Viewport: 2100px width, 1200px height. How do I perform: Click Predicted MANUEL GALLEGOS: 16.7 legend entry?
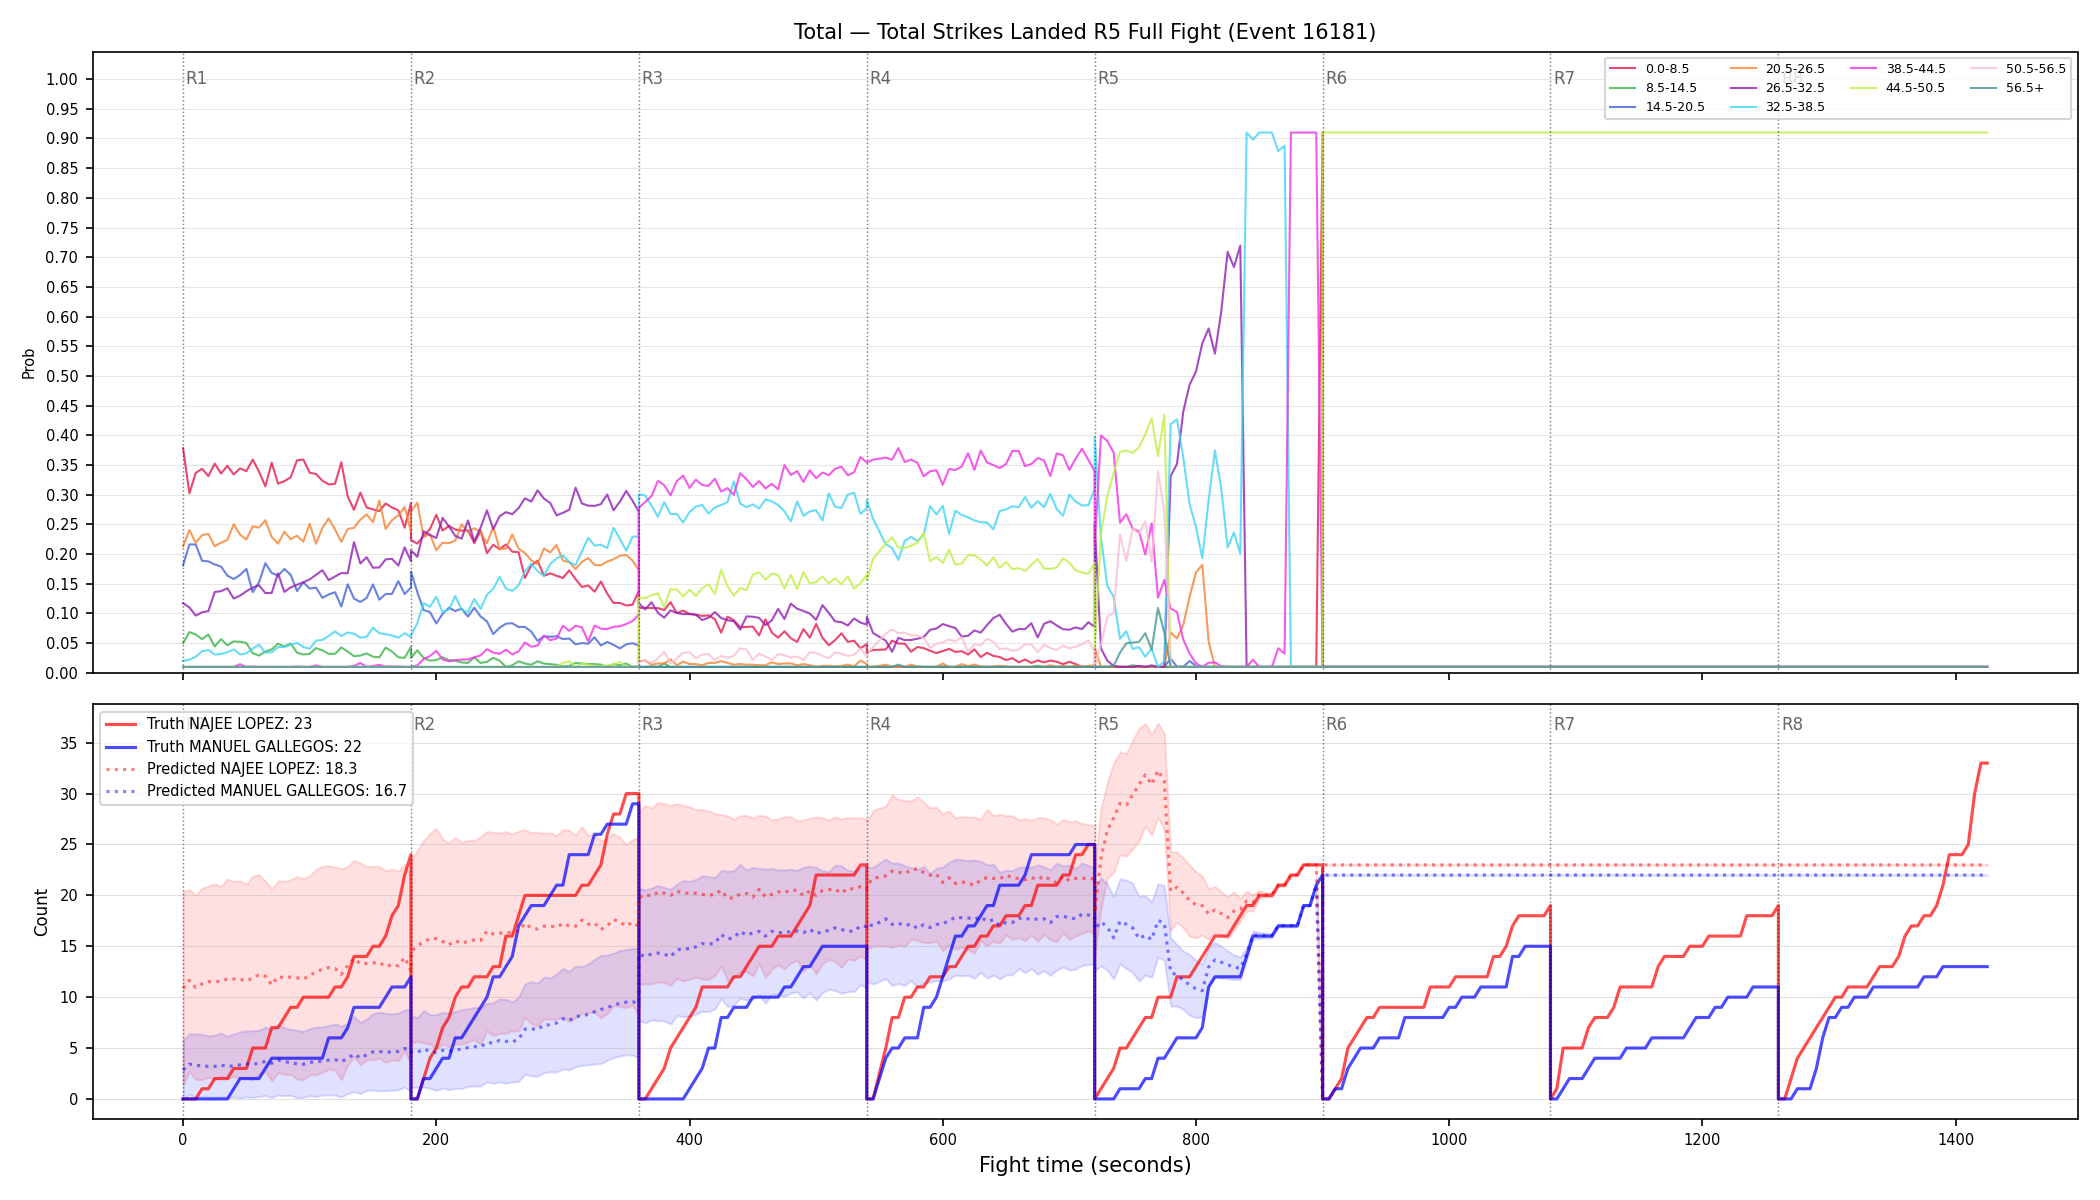point(277,791)
